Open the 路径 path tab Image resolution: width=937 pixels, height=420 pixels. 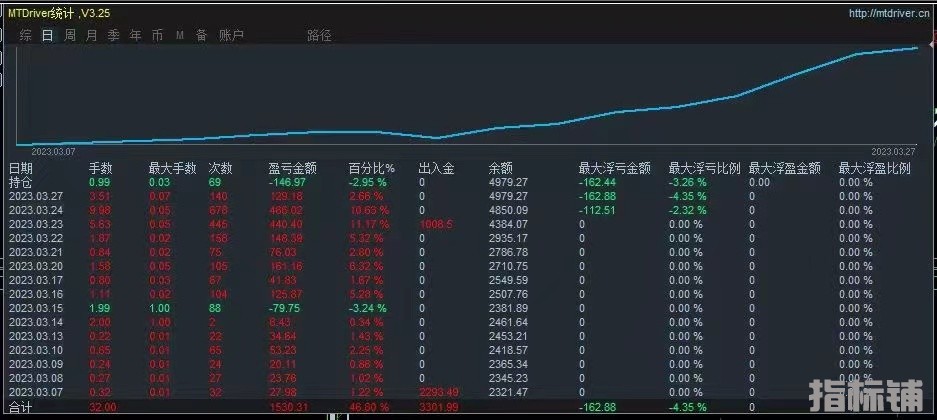[x=319, y=35]
